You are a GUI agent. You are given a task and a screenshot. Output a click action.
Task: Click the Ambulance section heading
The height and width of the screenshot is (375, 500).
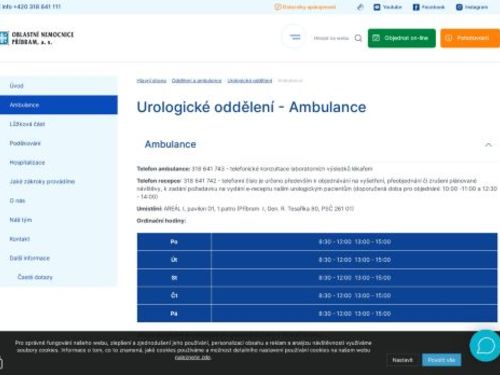(x=170, y=144)
